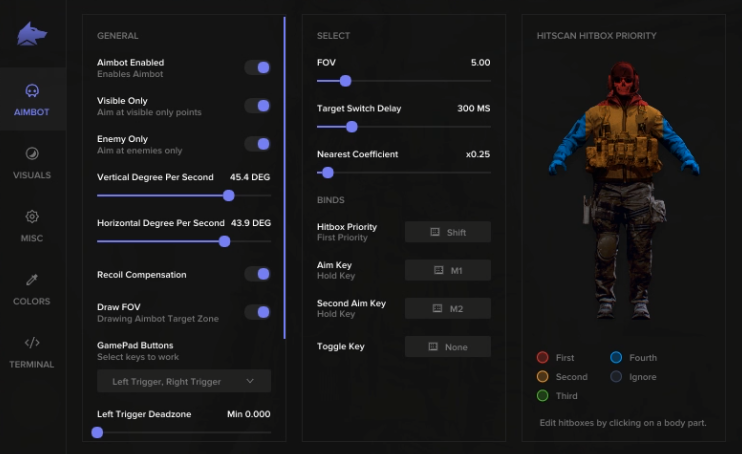Viewport: 742px width, 454px height.
Task: Toggle the Recoil Compensation switch
Action: pos(258,274)
